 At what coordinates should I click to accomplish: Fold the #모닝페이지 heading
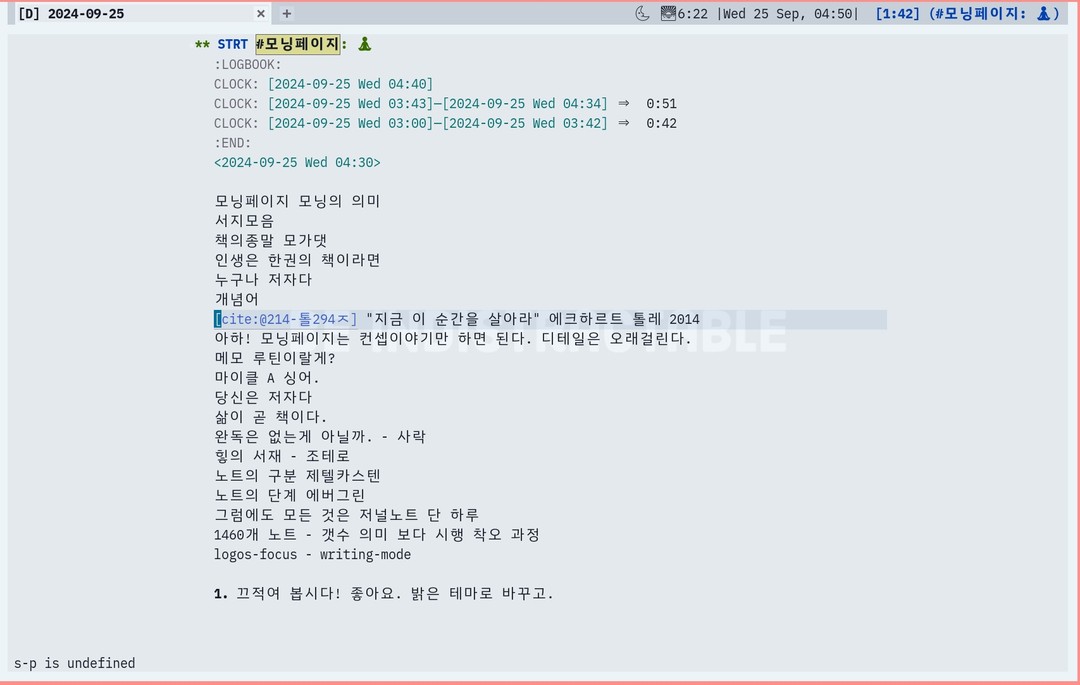click(297, 45)
